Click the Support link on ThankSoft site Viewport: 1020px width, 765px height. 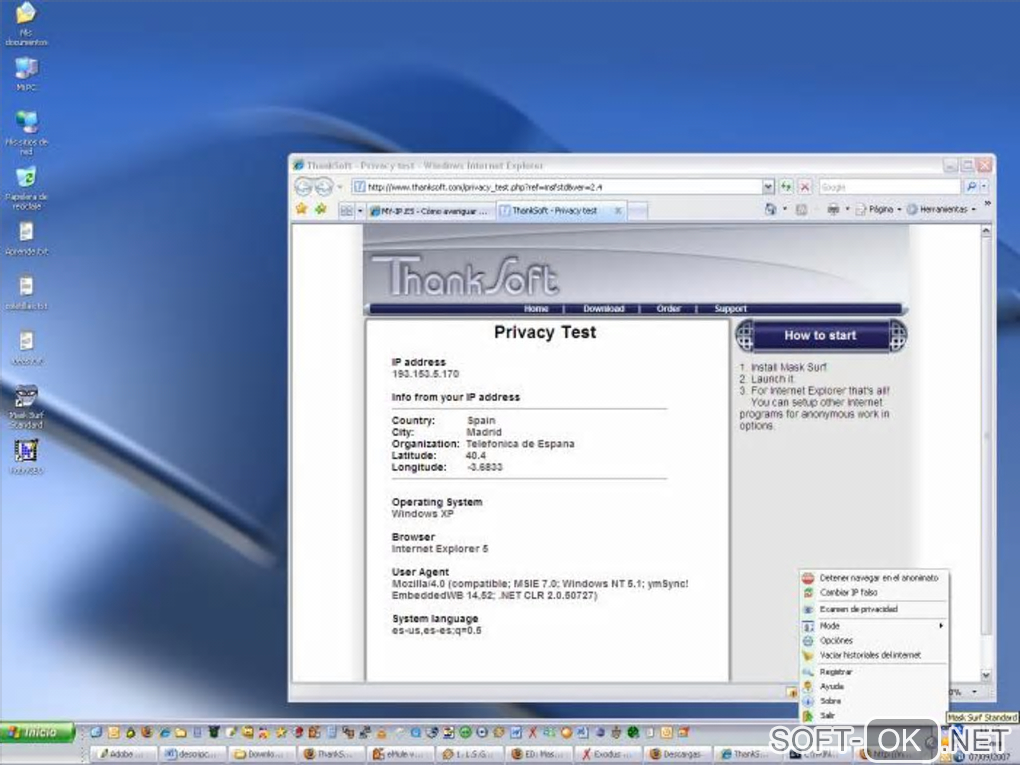(731, 308)
